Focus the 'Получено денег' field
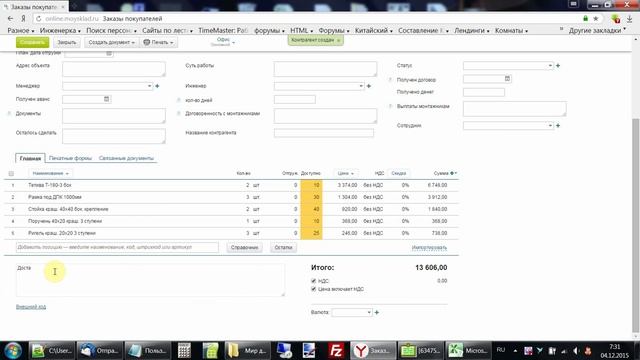This screenshot has width=640, height=360. point(484,92)
